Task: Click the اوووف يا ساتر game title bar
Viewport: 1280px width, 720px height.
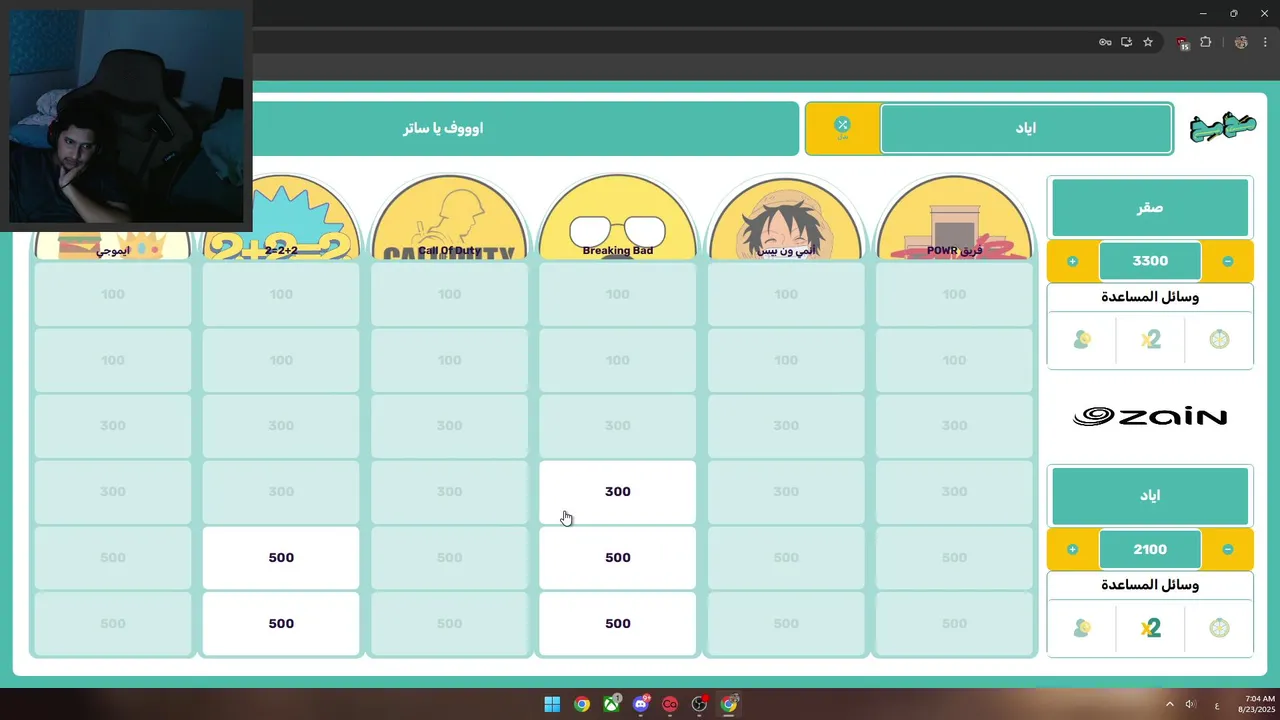Action: tap(443, 128)
